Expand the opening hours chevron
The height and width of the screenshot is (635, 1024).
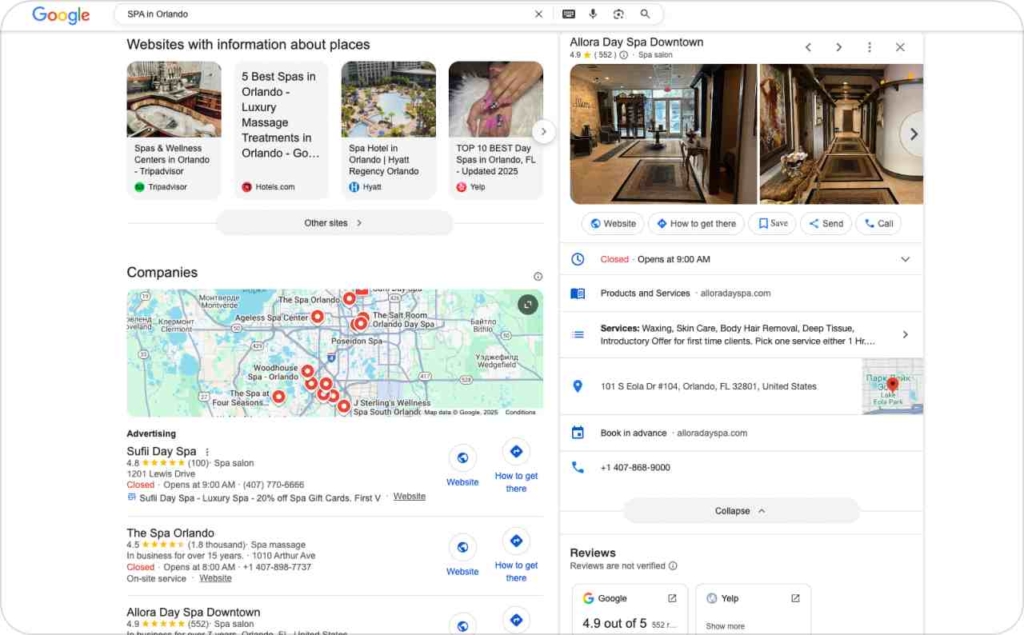pos(906,258)
